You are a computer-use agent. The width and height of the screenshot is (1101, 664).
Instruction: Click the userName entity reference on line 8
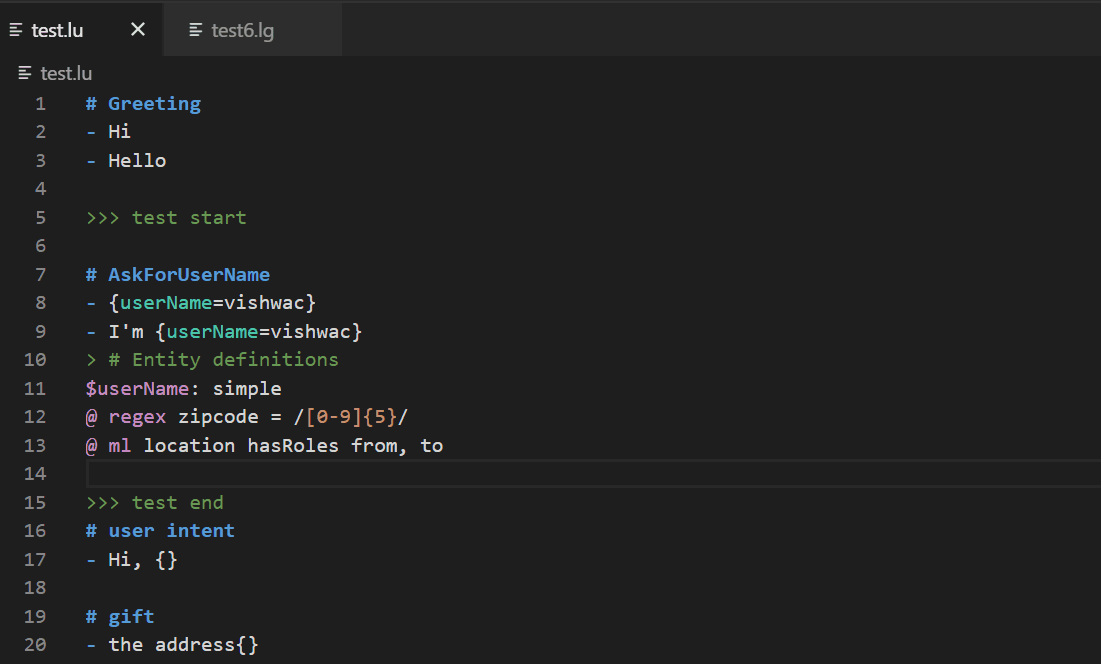click(x=166, y=302)
